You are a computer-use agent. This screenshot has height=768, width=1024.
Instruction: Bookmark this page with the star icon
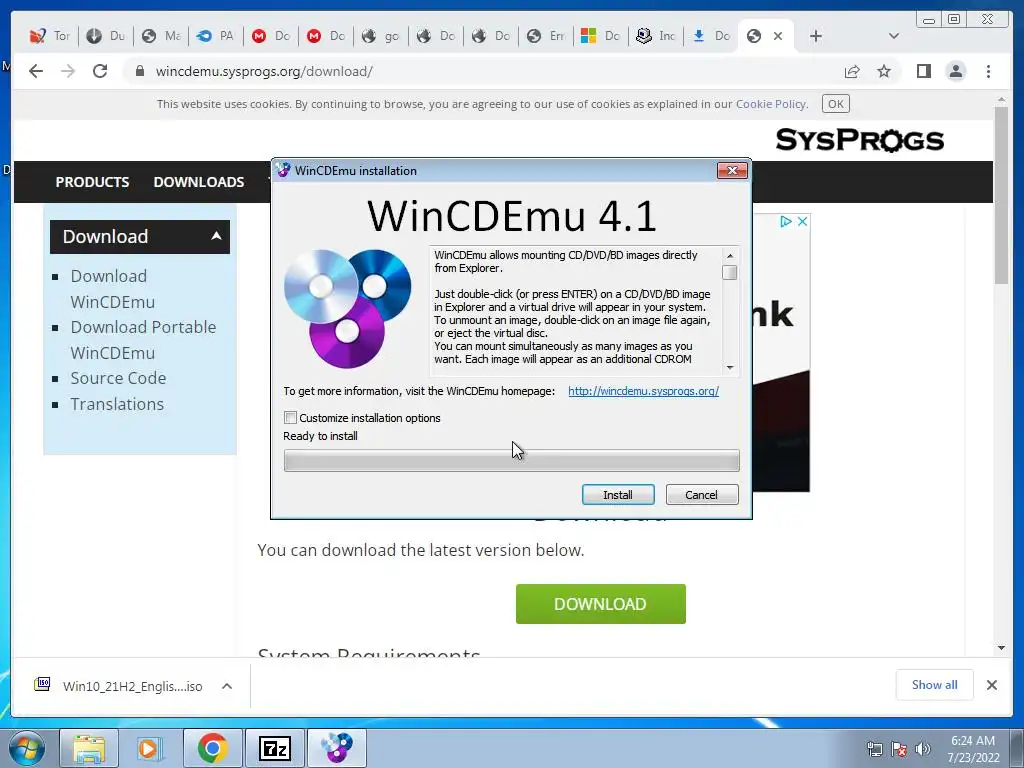[884, 71]
